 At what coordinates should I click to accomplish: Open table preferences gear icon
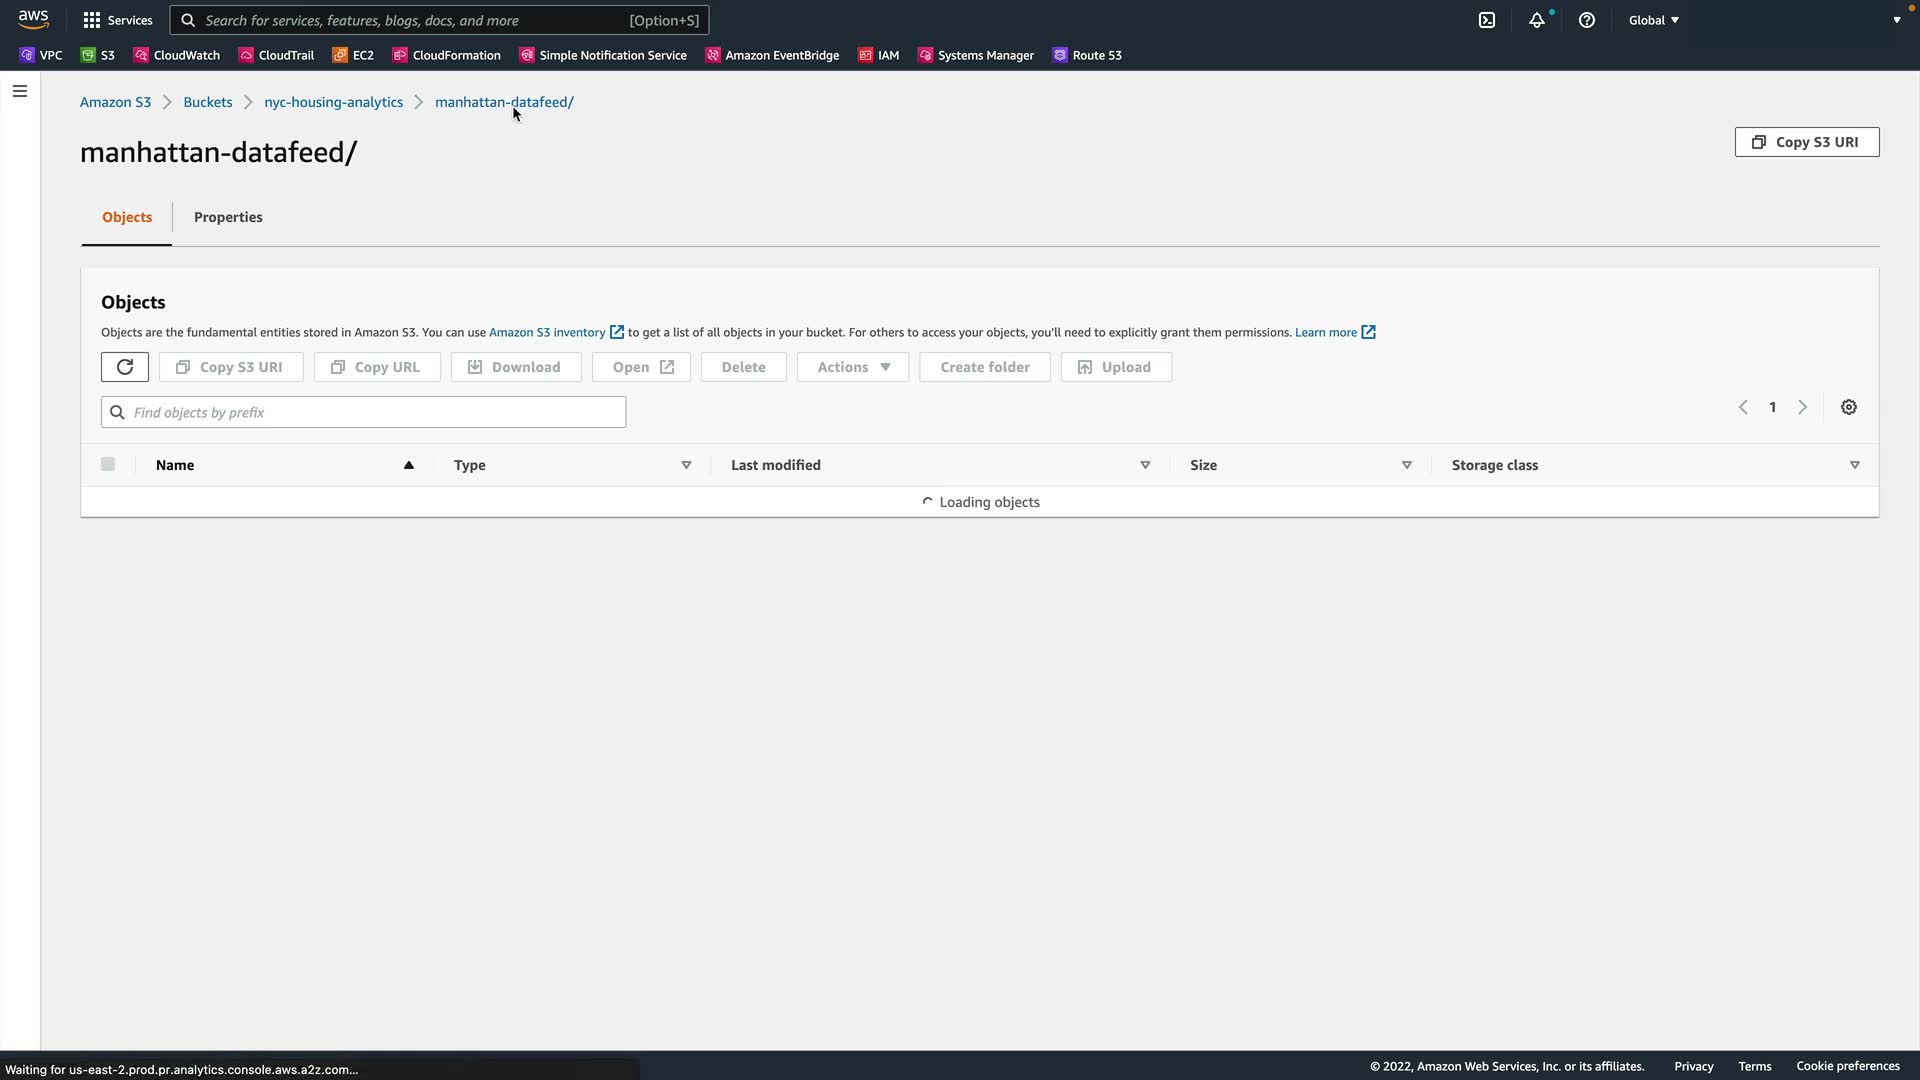[1849, 407]
